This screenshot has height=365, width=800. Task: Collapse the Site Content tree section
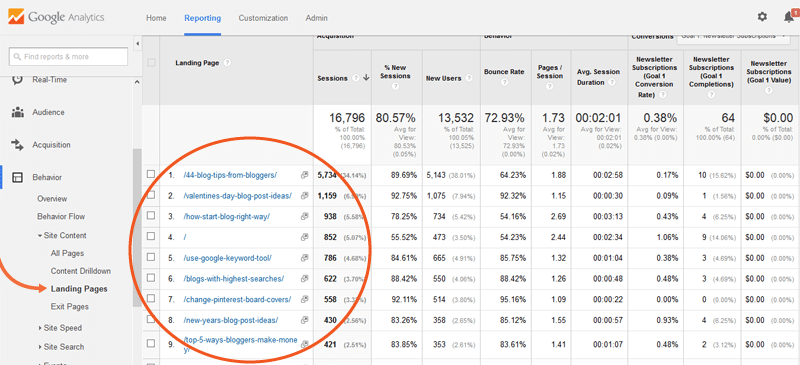click(x=40, y=236)
